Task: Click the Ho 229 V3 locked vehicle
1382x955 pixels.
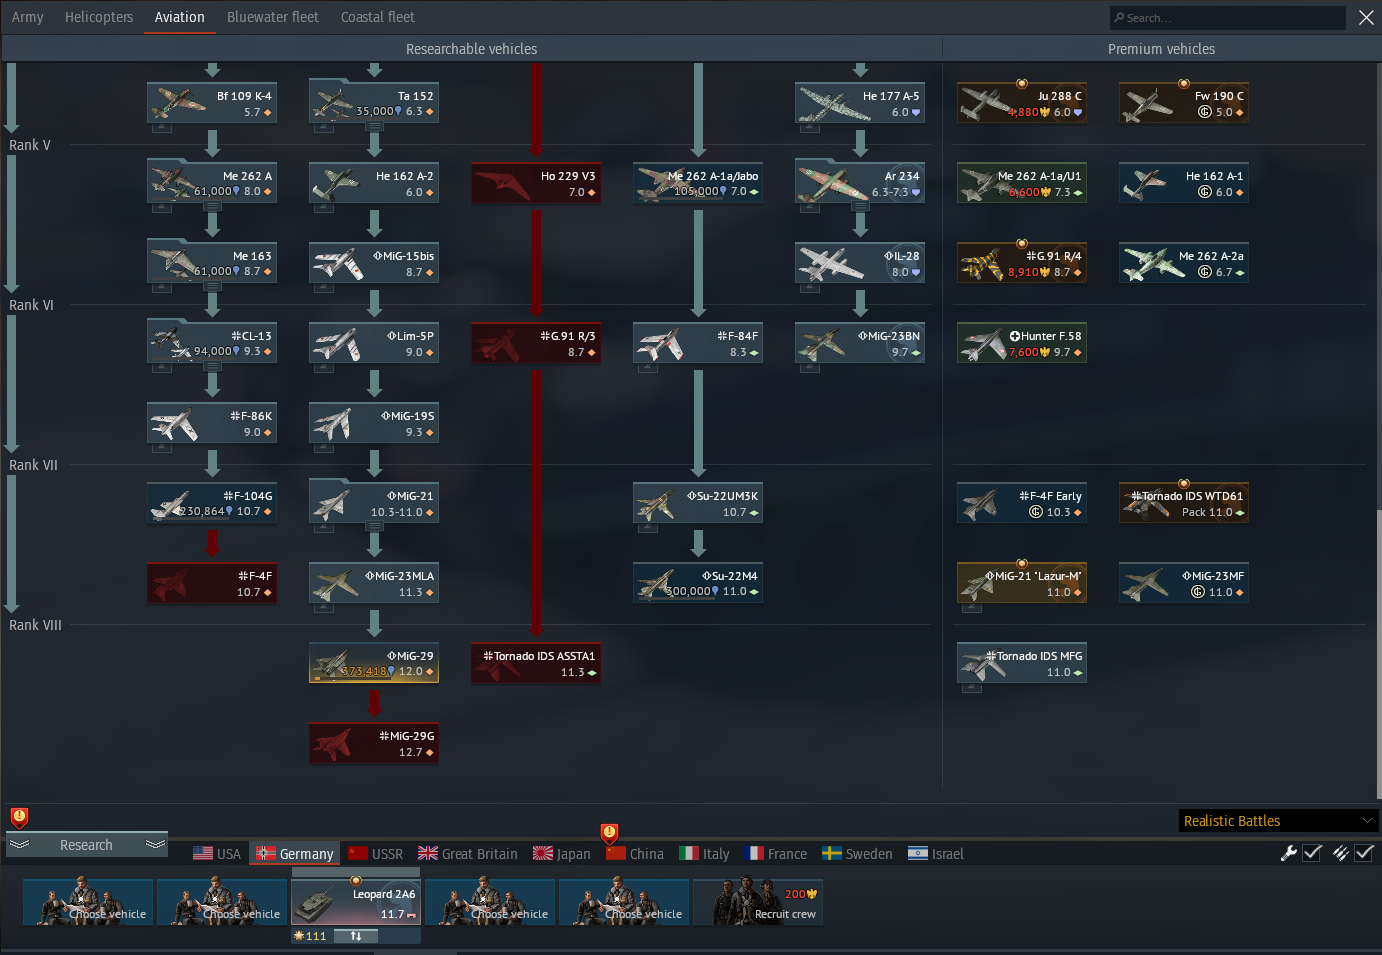Action: click(x=536, y=183)
